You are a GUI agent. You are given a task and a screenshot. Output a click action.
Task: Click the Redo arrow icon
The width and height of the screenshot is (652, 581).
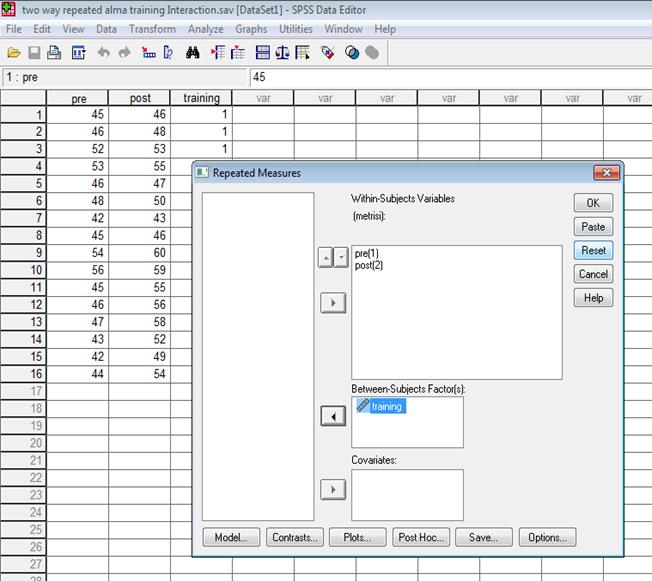pyautogui.click(x=124, y=53)
